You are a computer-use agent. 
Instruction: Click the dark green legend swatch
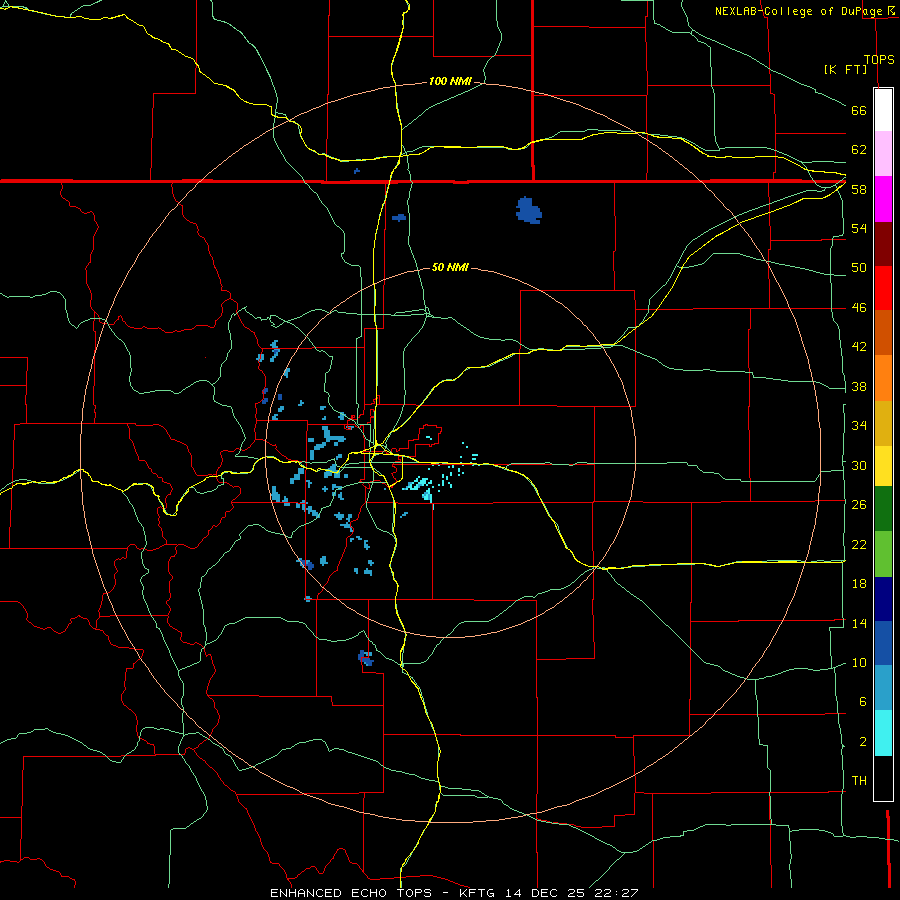click(883, 509)
